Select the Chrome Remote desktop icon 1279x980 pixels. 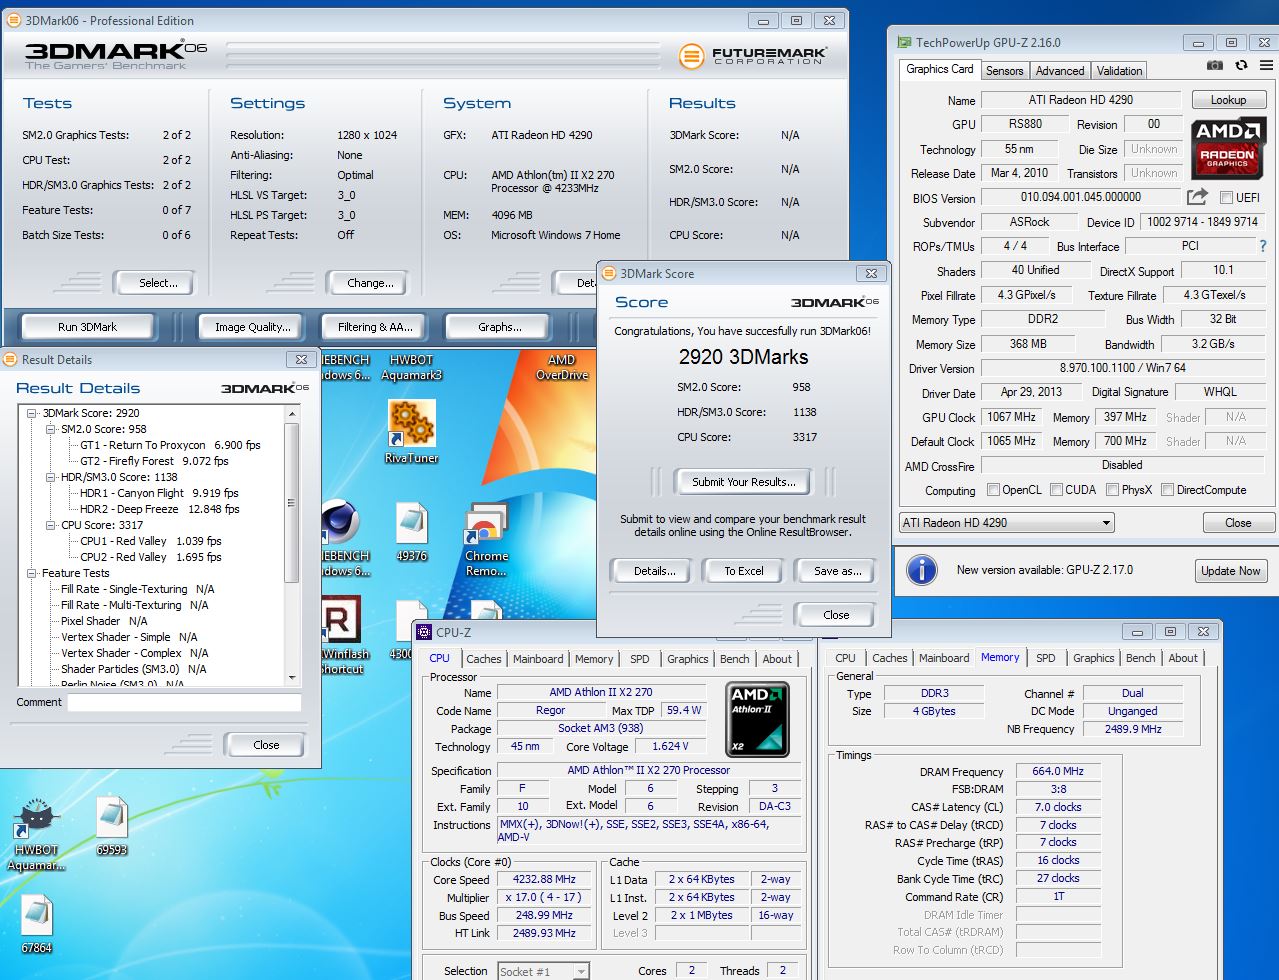click(487, 540)
